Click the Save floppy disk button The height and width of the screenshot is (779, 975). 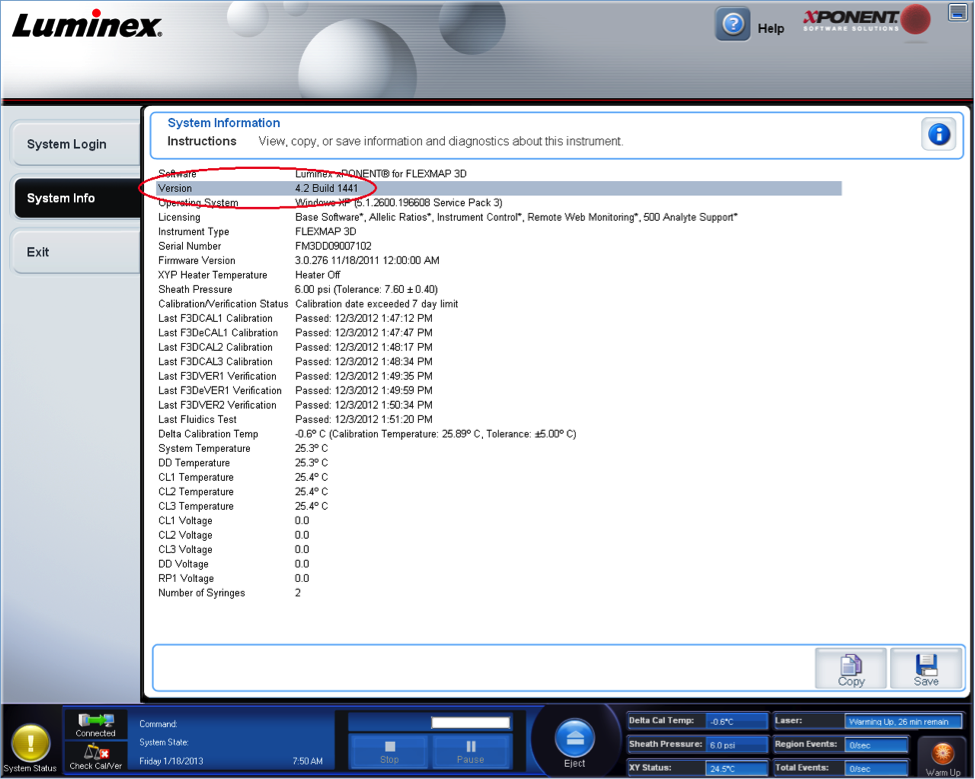tap(926, 668)
